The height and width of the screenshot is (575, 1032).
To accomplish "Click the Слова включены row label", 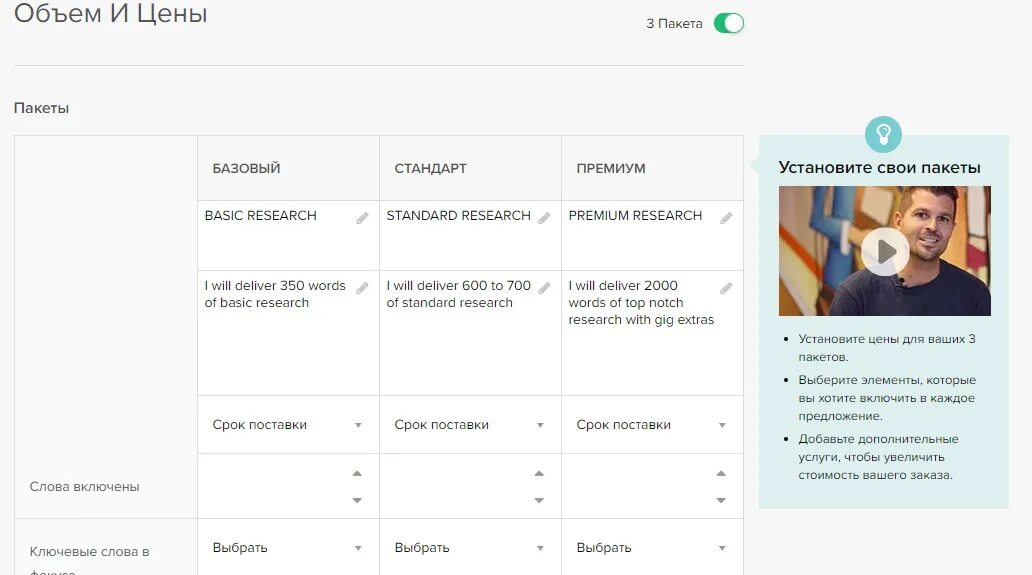I will (x=84, y=487).
